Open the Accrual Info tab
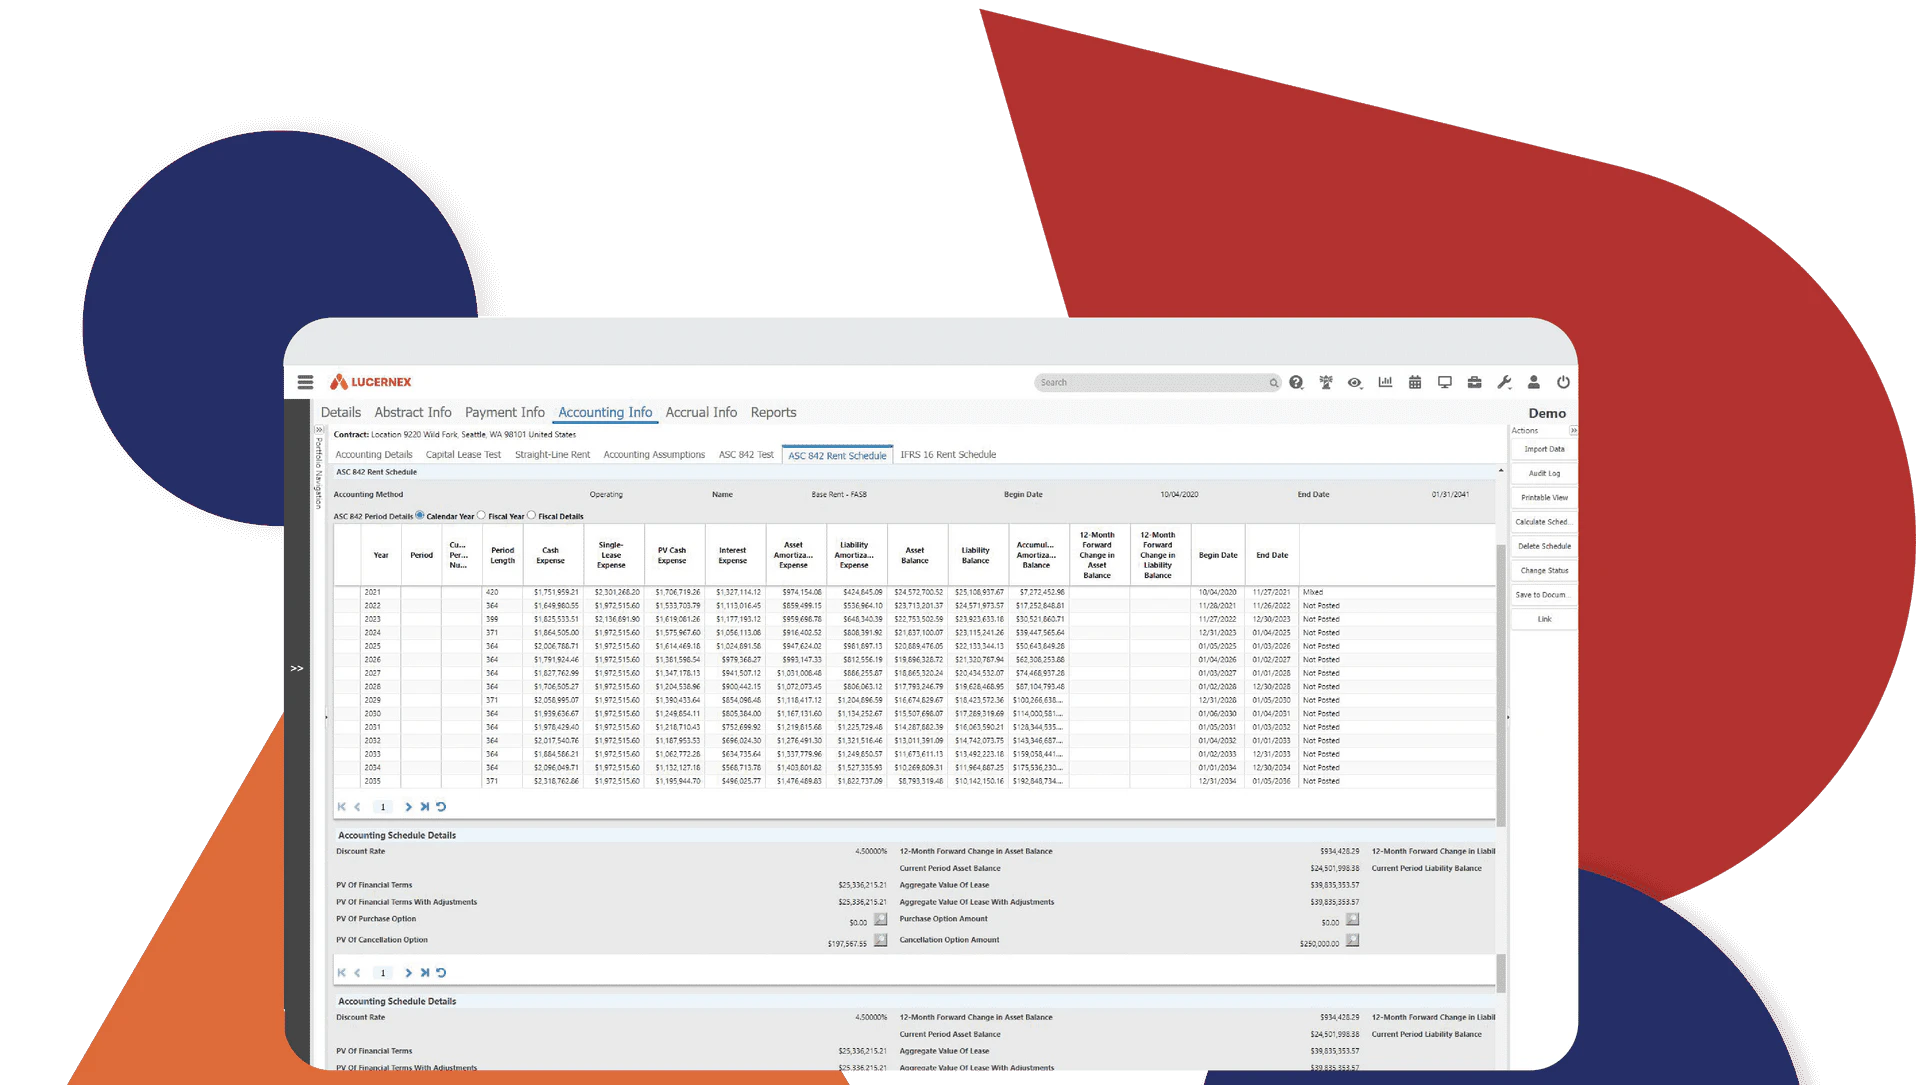 [701, 412]
